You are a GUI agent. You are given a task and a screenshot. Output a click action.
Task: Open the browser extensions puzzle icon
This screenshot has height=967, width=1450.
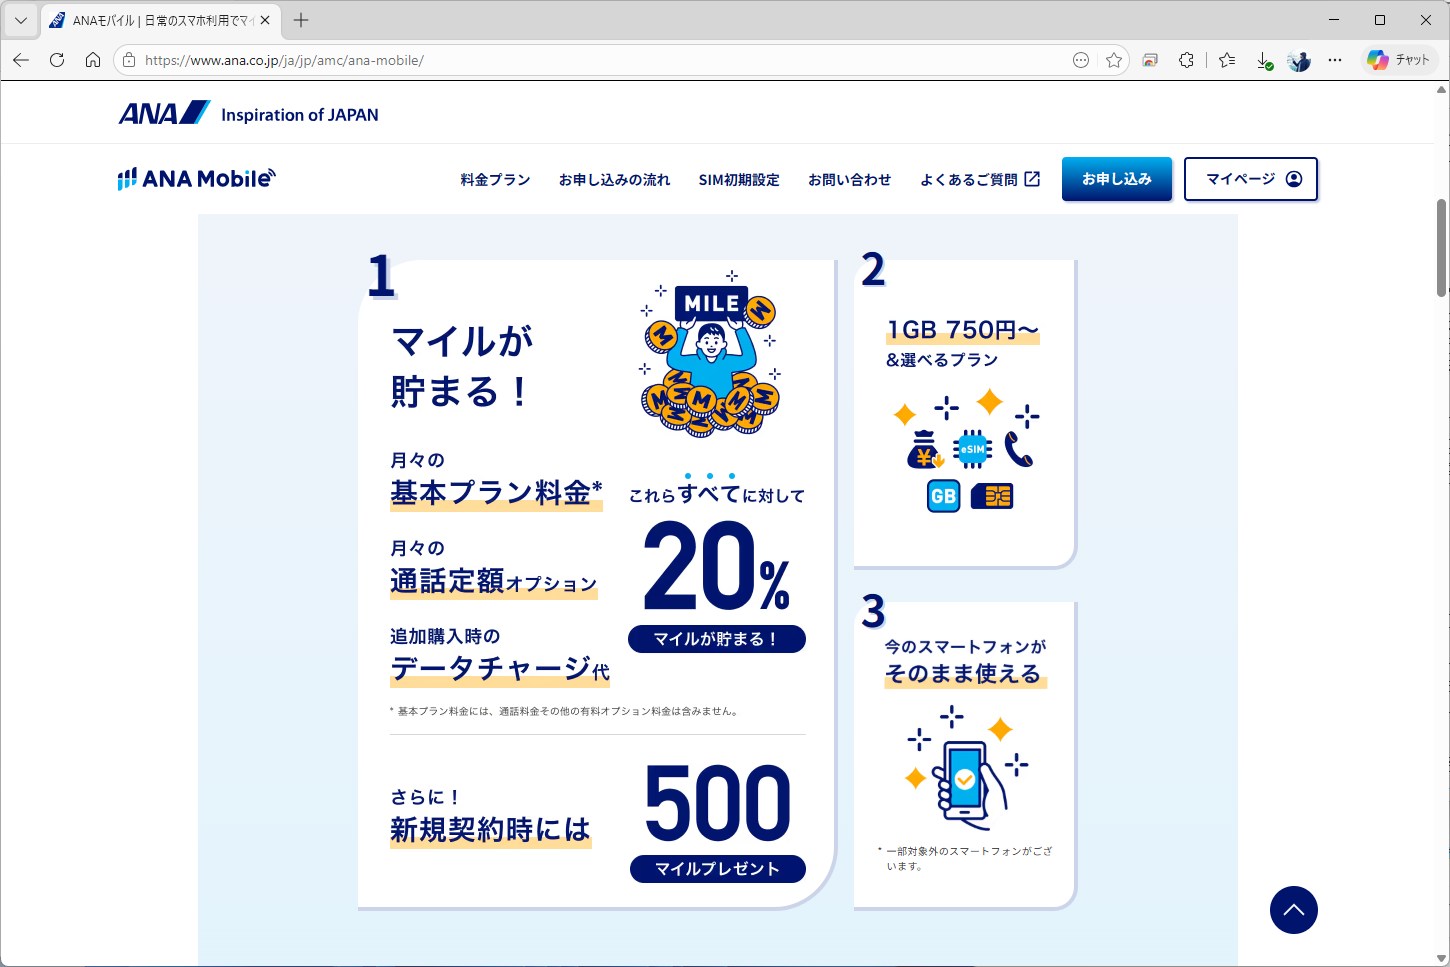point(1186,60)
